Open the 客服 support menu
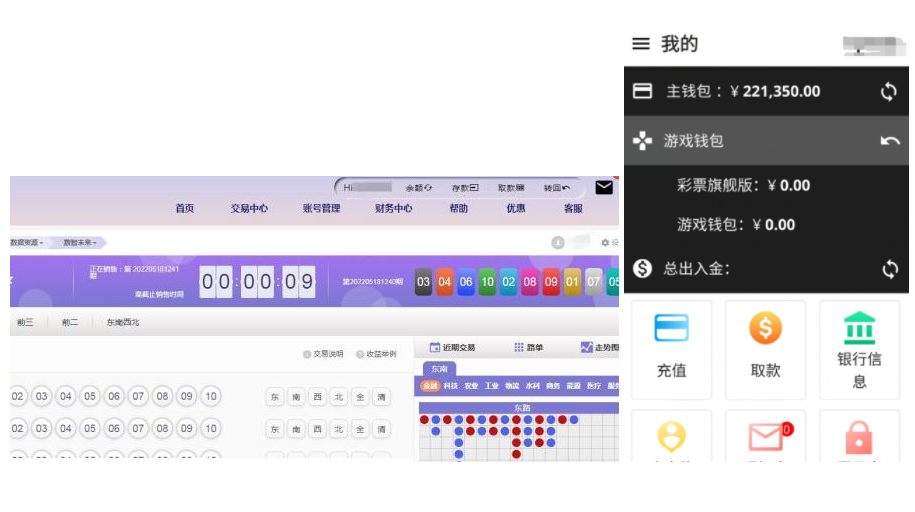The height and width of the screenshot is (512, 915). coord(573,208)
